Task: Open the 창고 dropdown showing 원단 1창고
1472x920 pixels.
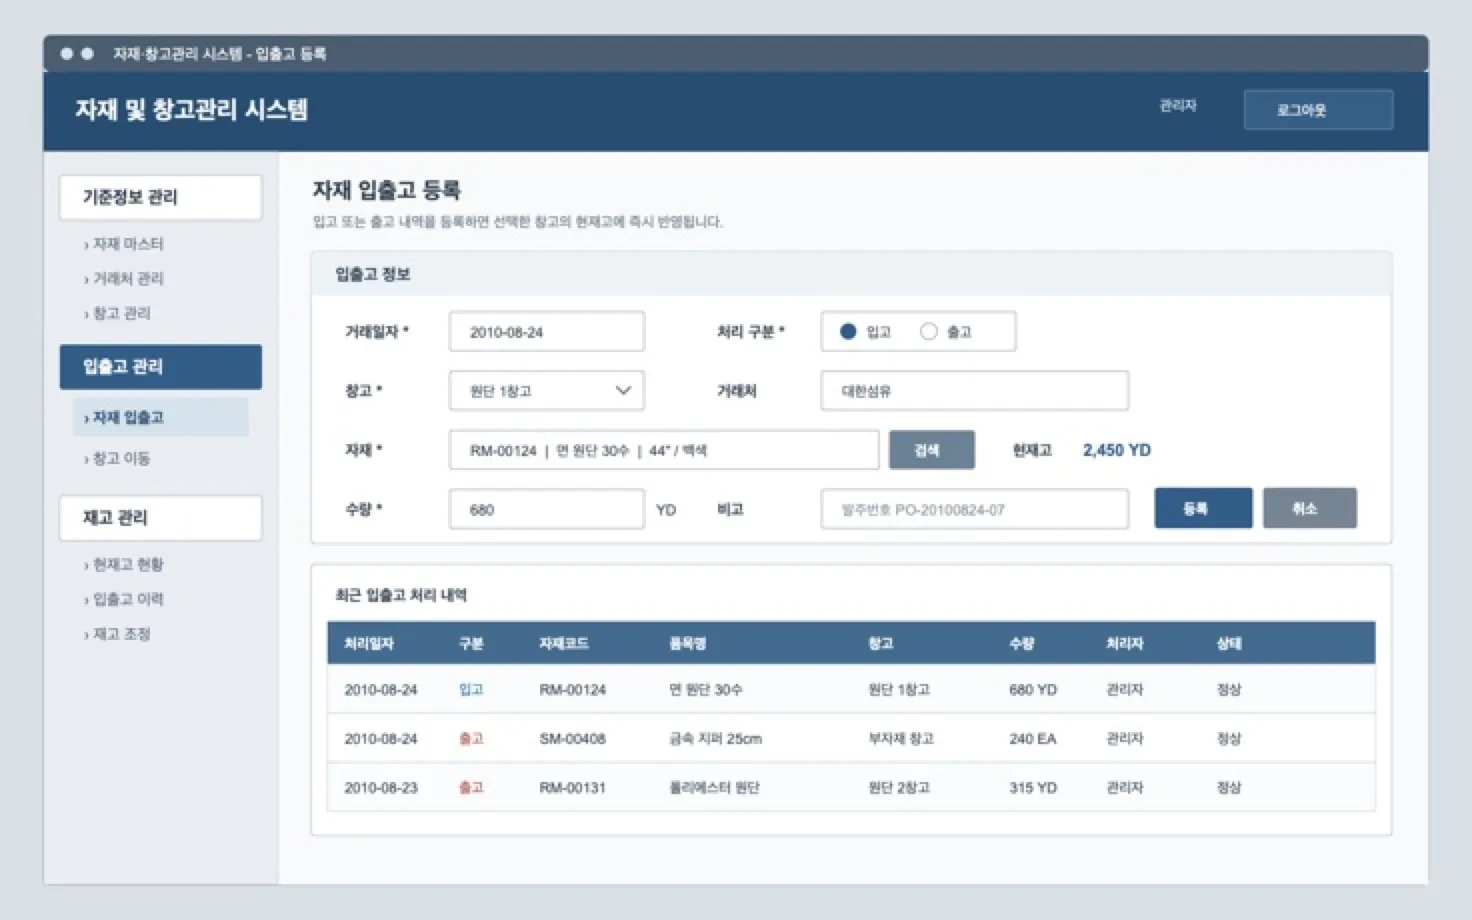Action: [x=547, y=391]
